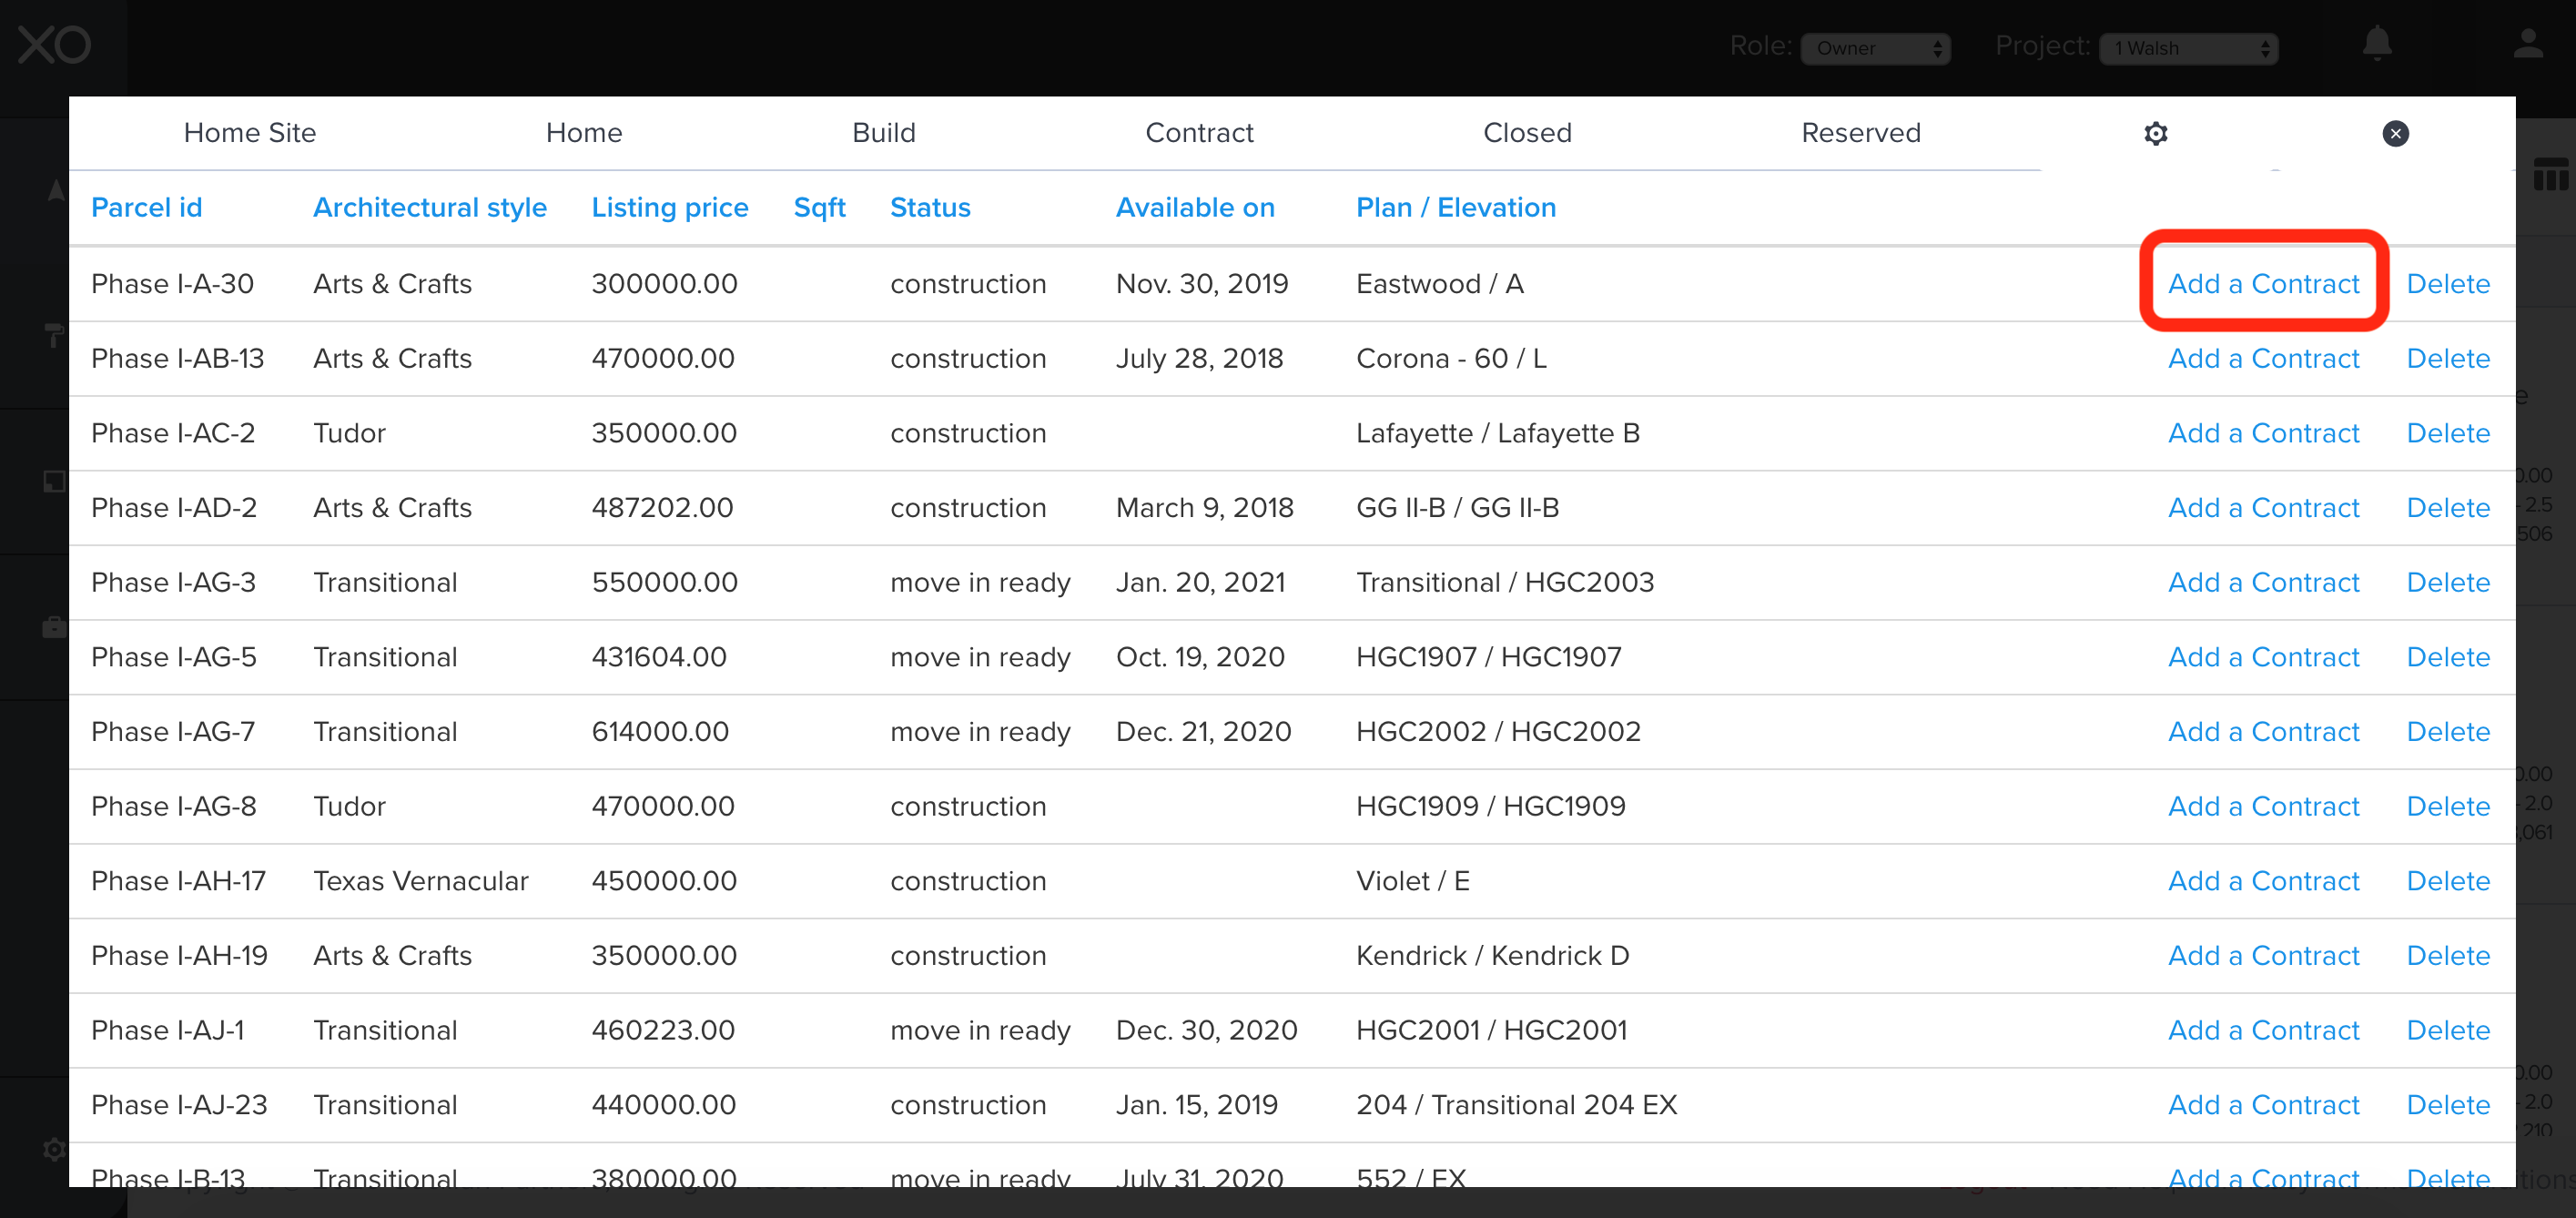
Task: Click the XO logo
Action: (x=55, y=45)
